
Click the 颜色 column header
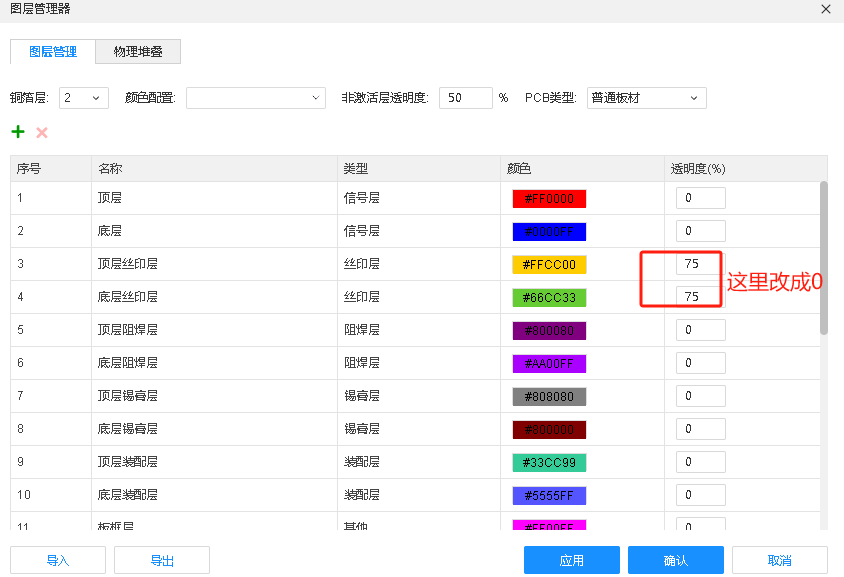tap(582, 168)
